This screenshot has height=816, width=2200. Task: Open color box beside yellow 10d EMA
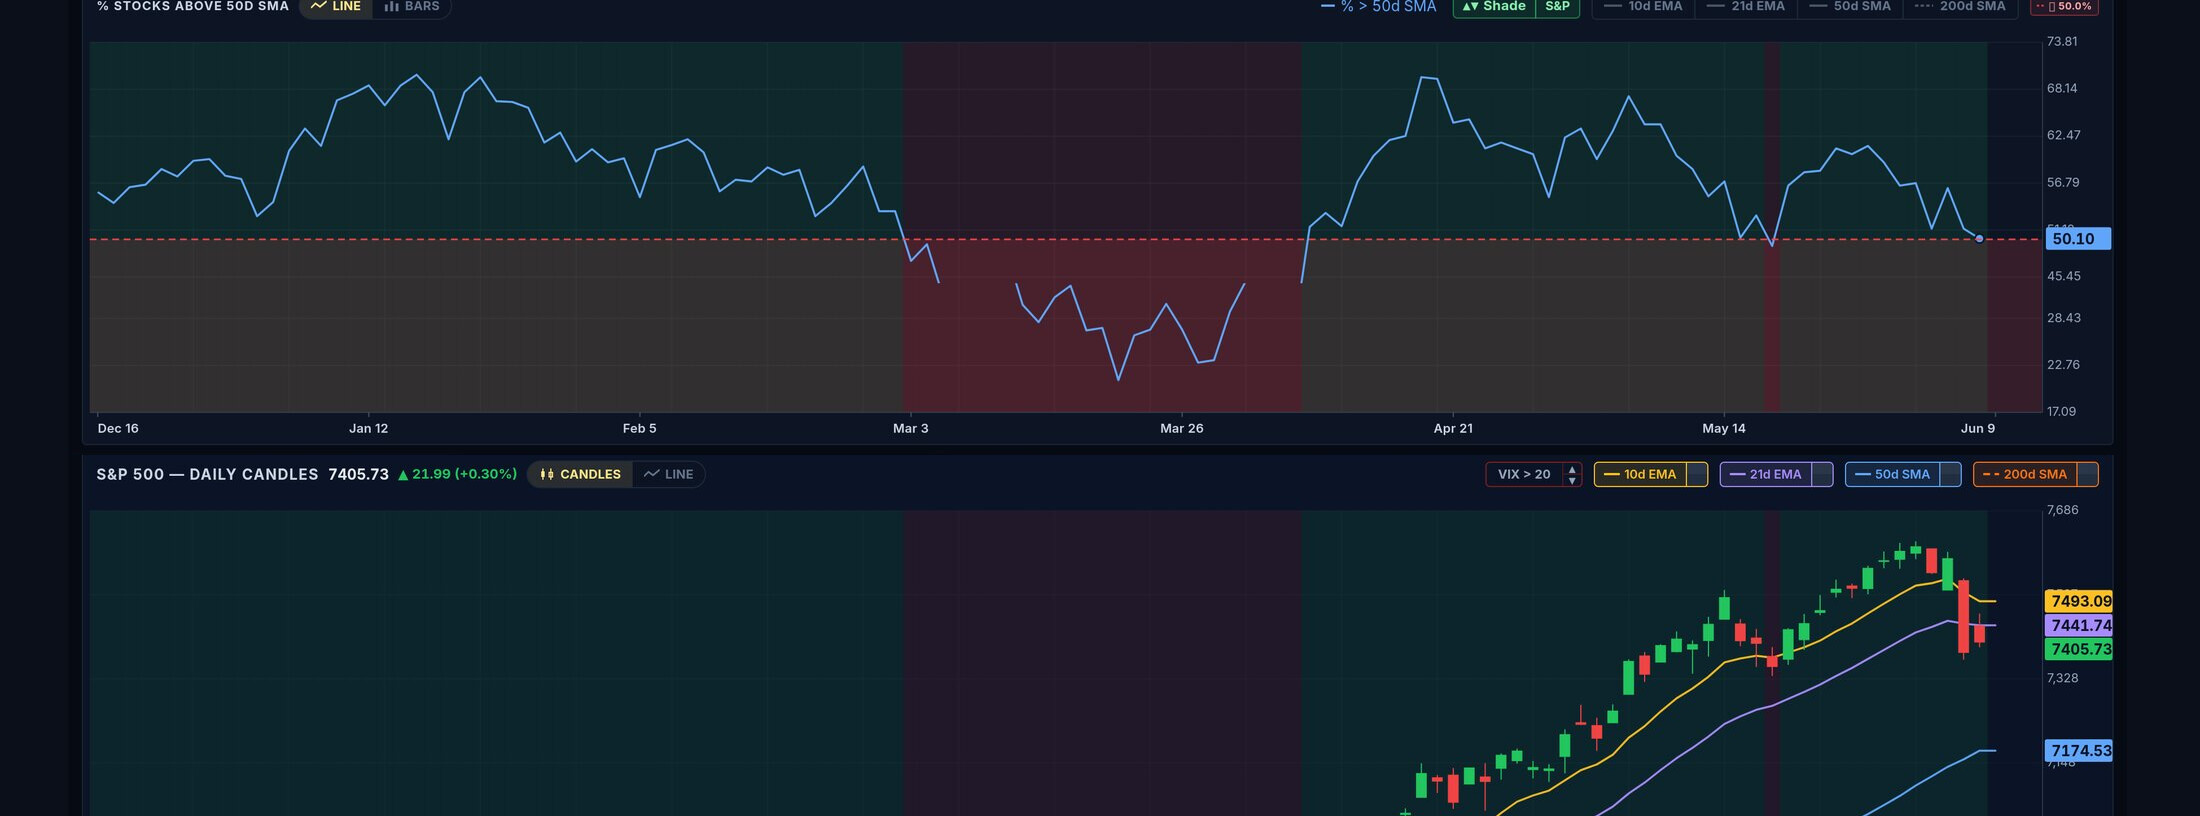1697,474
